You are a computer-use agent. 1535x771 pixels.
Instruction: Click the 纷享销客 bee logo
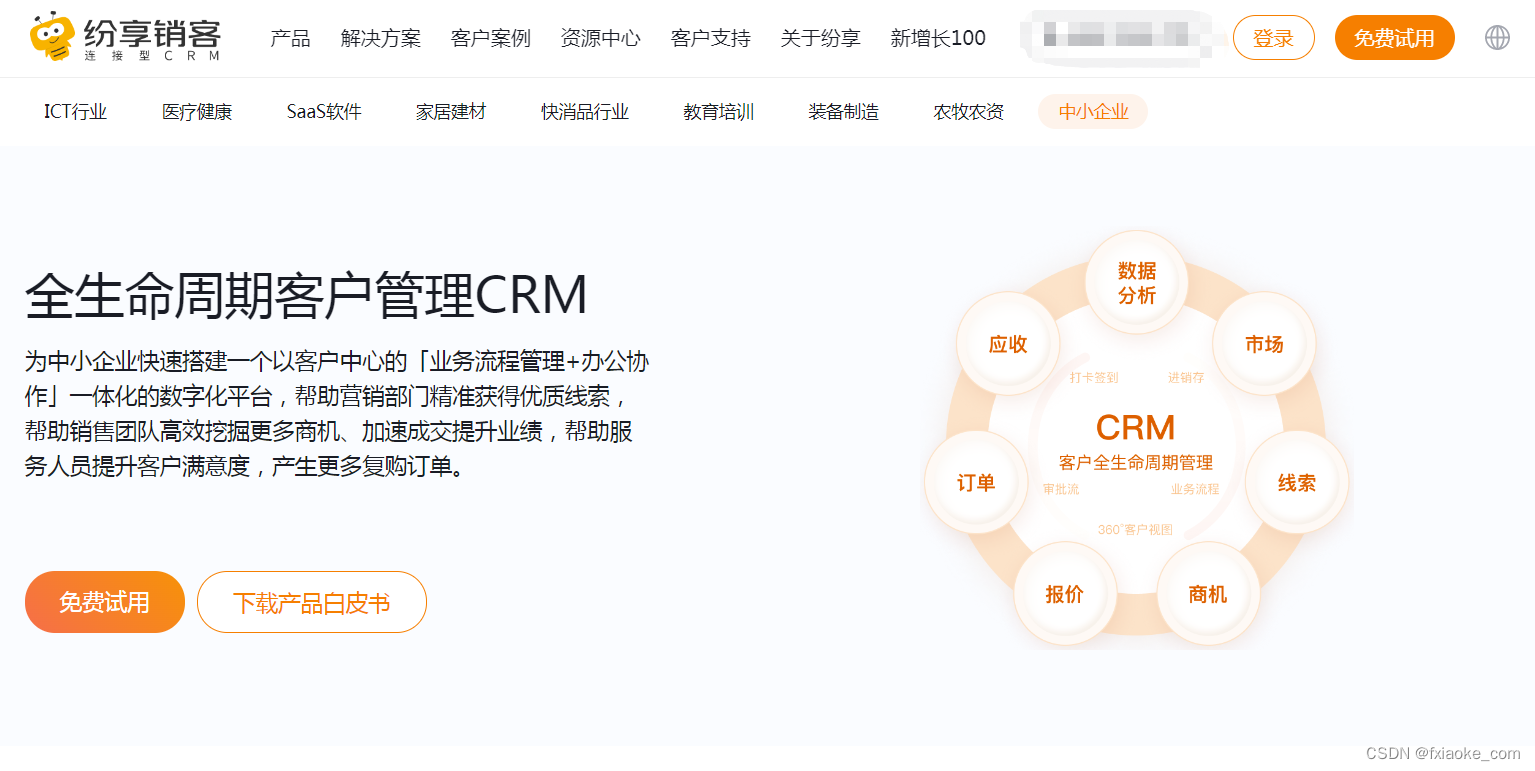tap(125, 38)
